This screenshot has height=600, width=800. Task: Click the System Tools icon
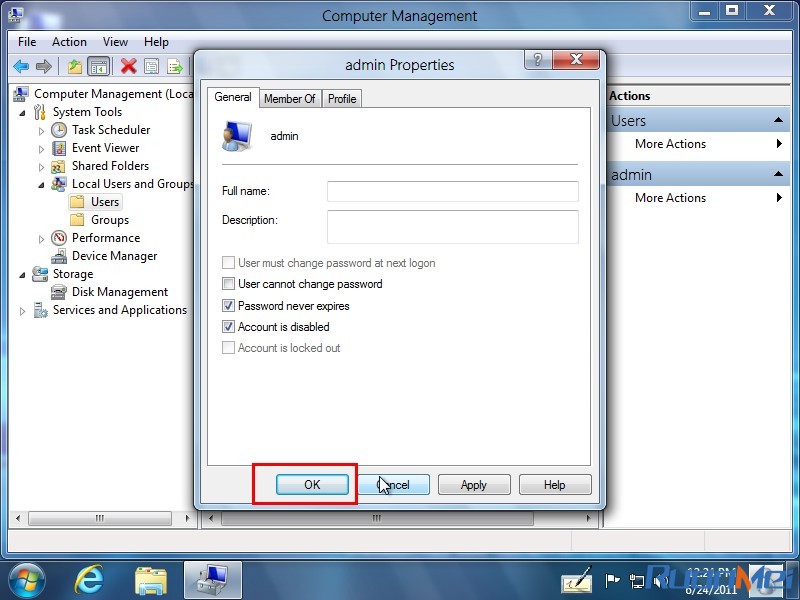40,112
